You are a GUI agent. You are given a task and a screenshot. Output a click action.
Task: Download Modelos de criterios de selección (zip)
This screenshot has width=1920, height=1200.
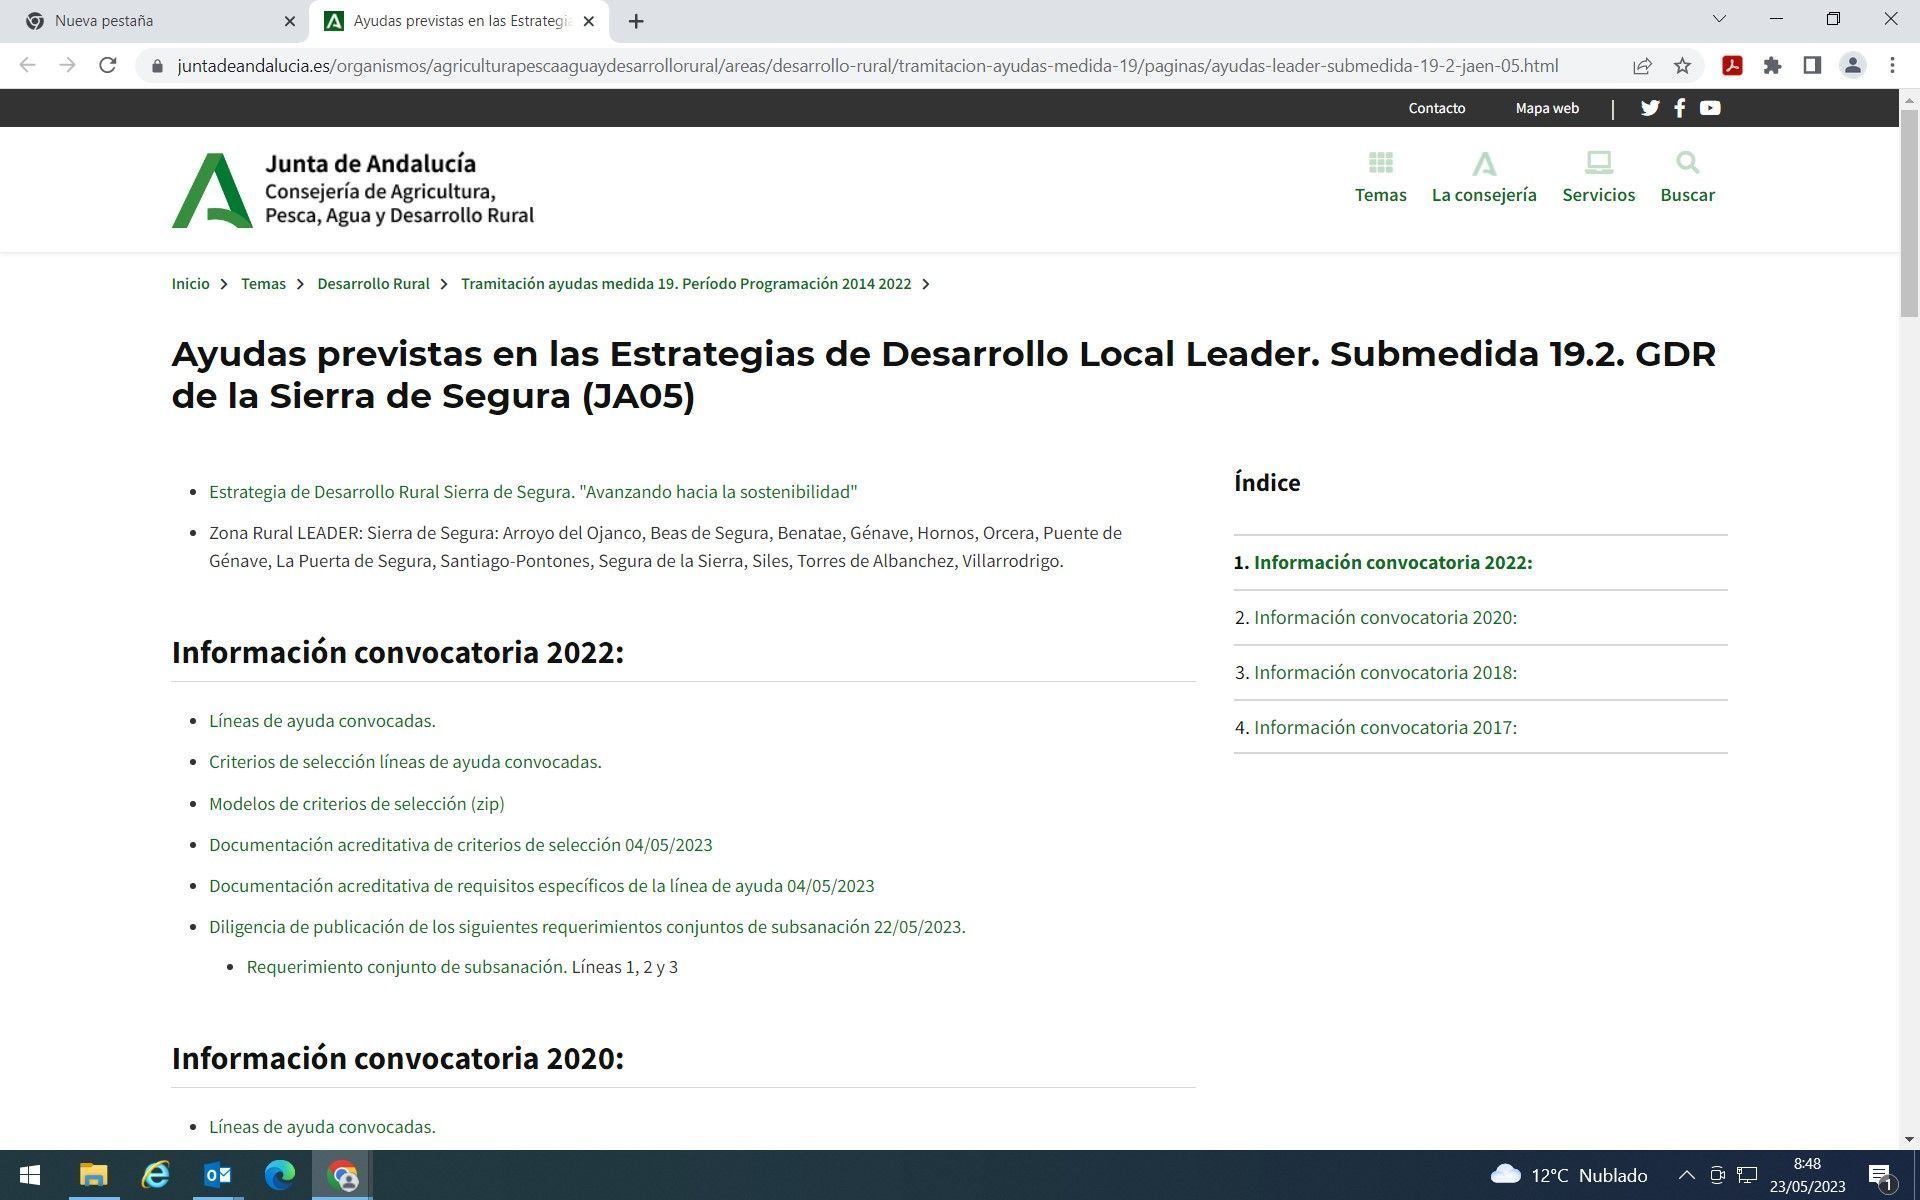tap(357, 804)
